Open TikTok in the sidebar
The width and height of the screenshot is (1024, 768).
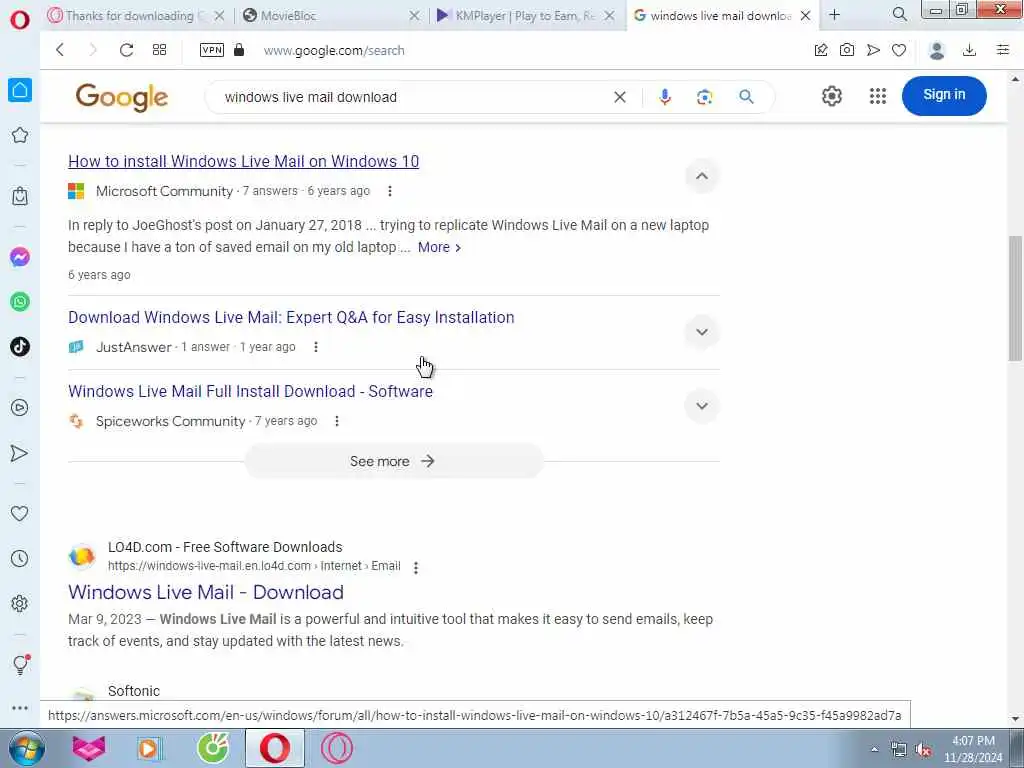(20, 346)
